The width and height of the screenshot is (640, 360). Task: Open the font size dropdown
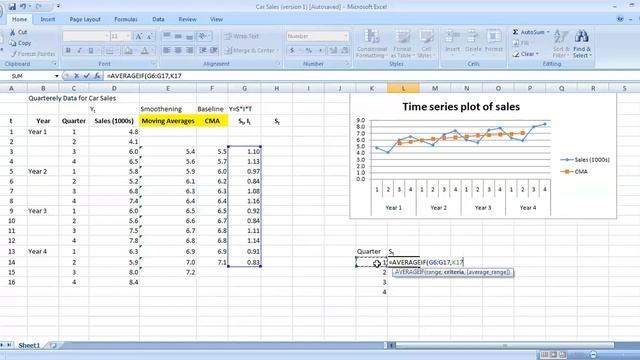pos(128,36)
